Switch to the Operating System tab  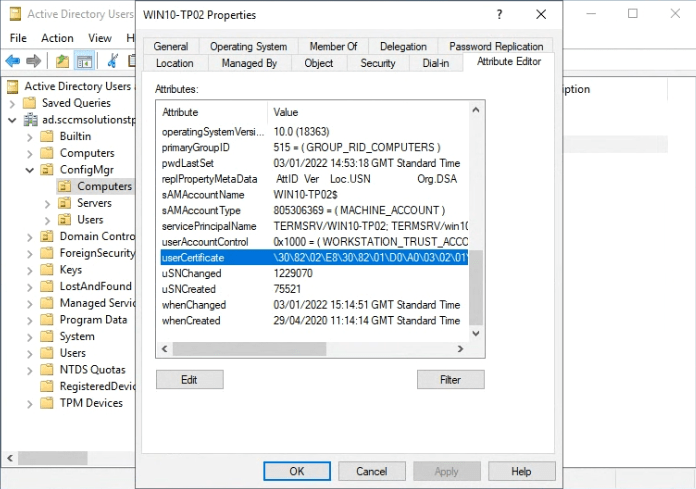coord(248,46)
